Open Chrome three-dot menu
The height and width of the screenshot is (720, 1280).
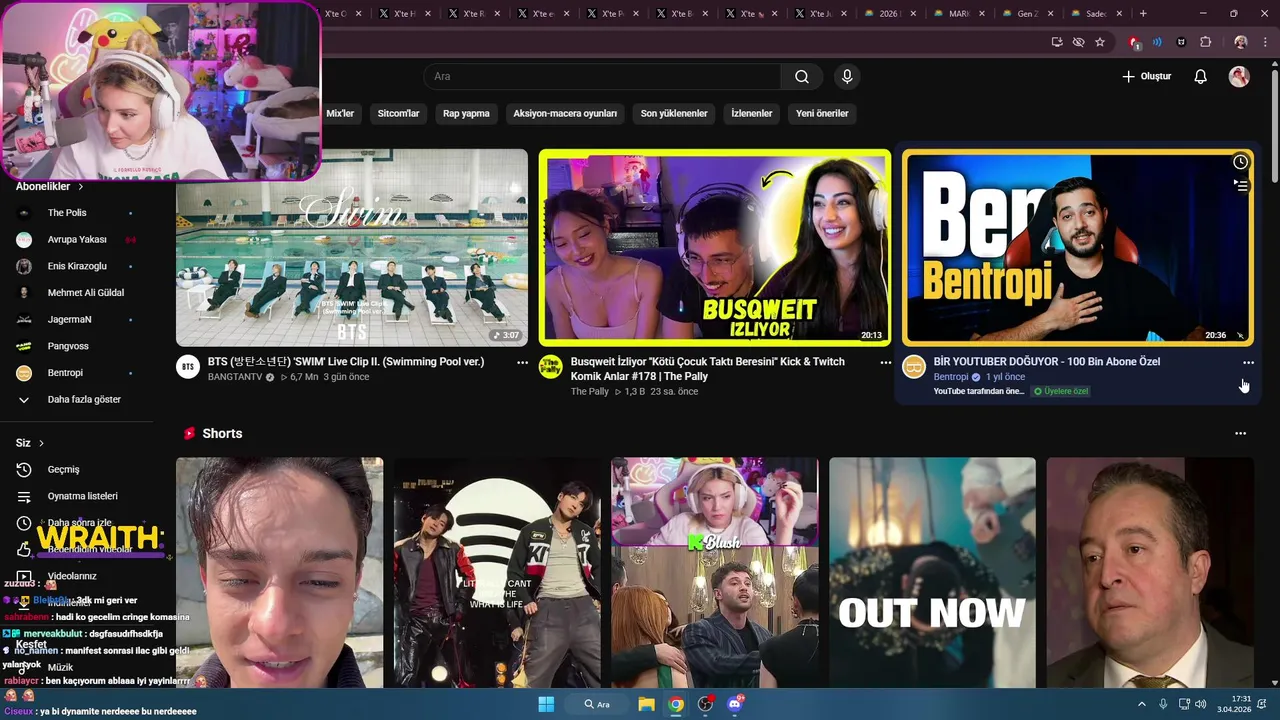tap(1265, 42)
